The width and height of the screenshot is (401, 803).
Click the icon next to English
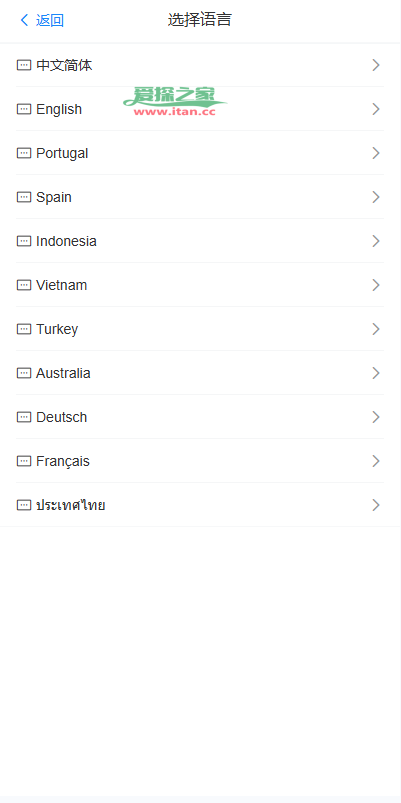[x=24, y=109]
